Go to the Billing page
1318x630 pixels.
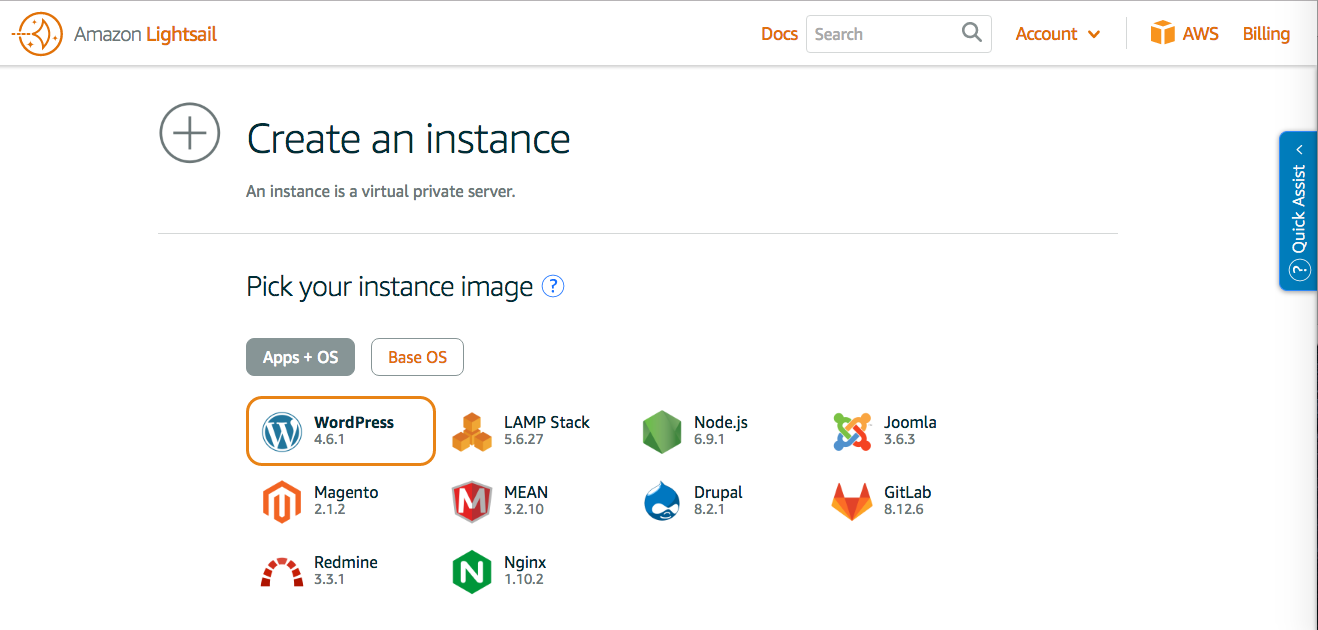[x=1266, y=34]
